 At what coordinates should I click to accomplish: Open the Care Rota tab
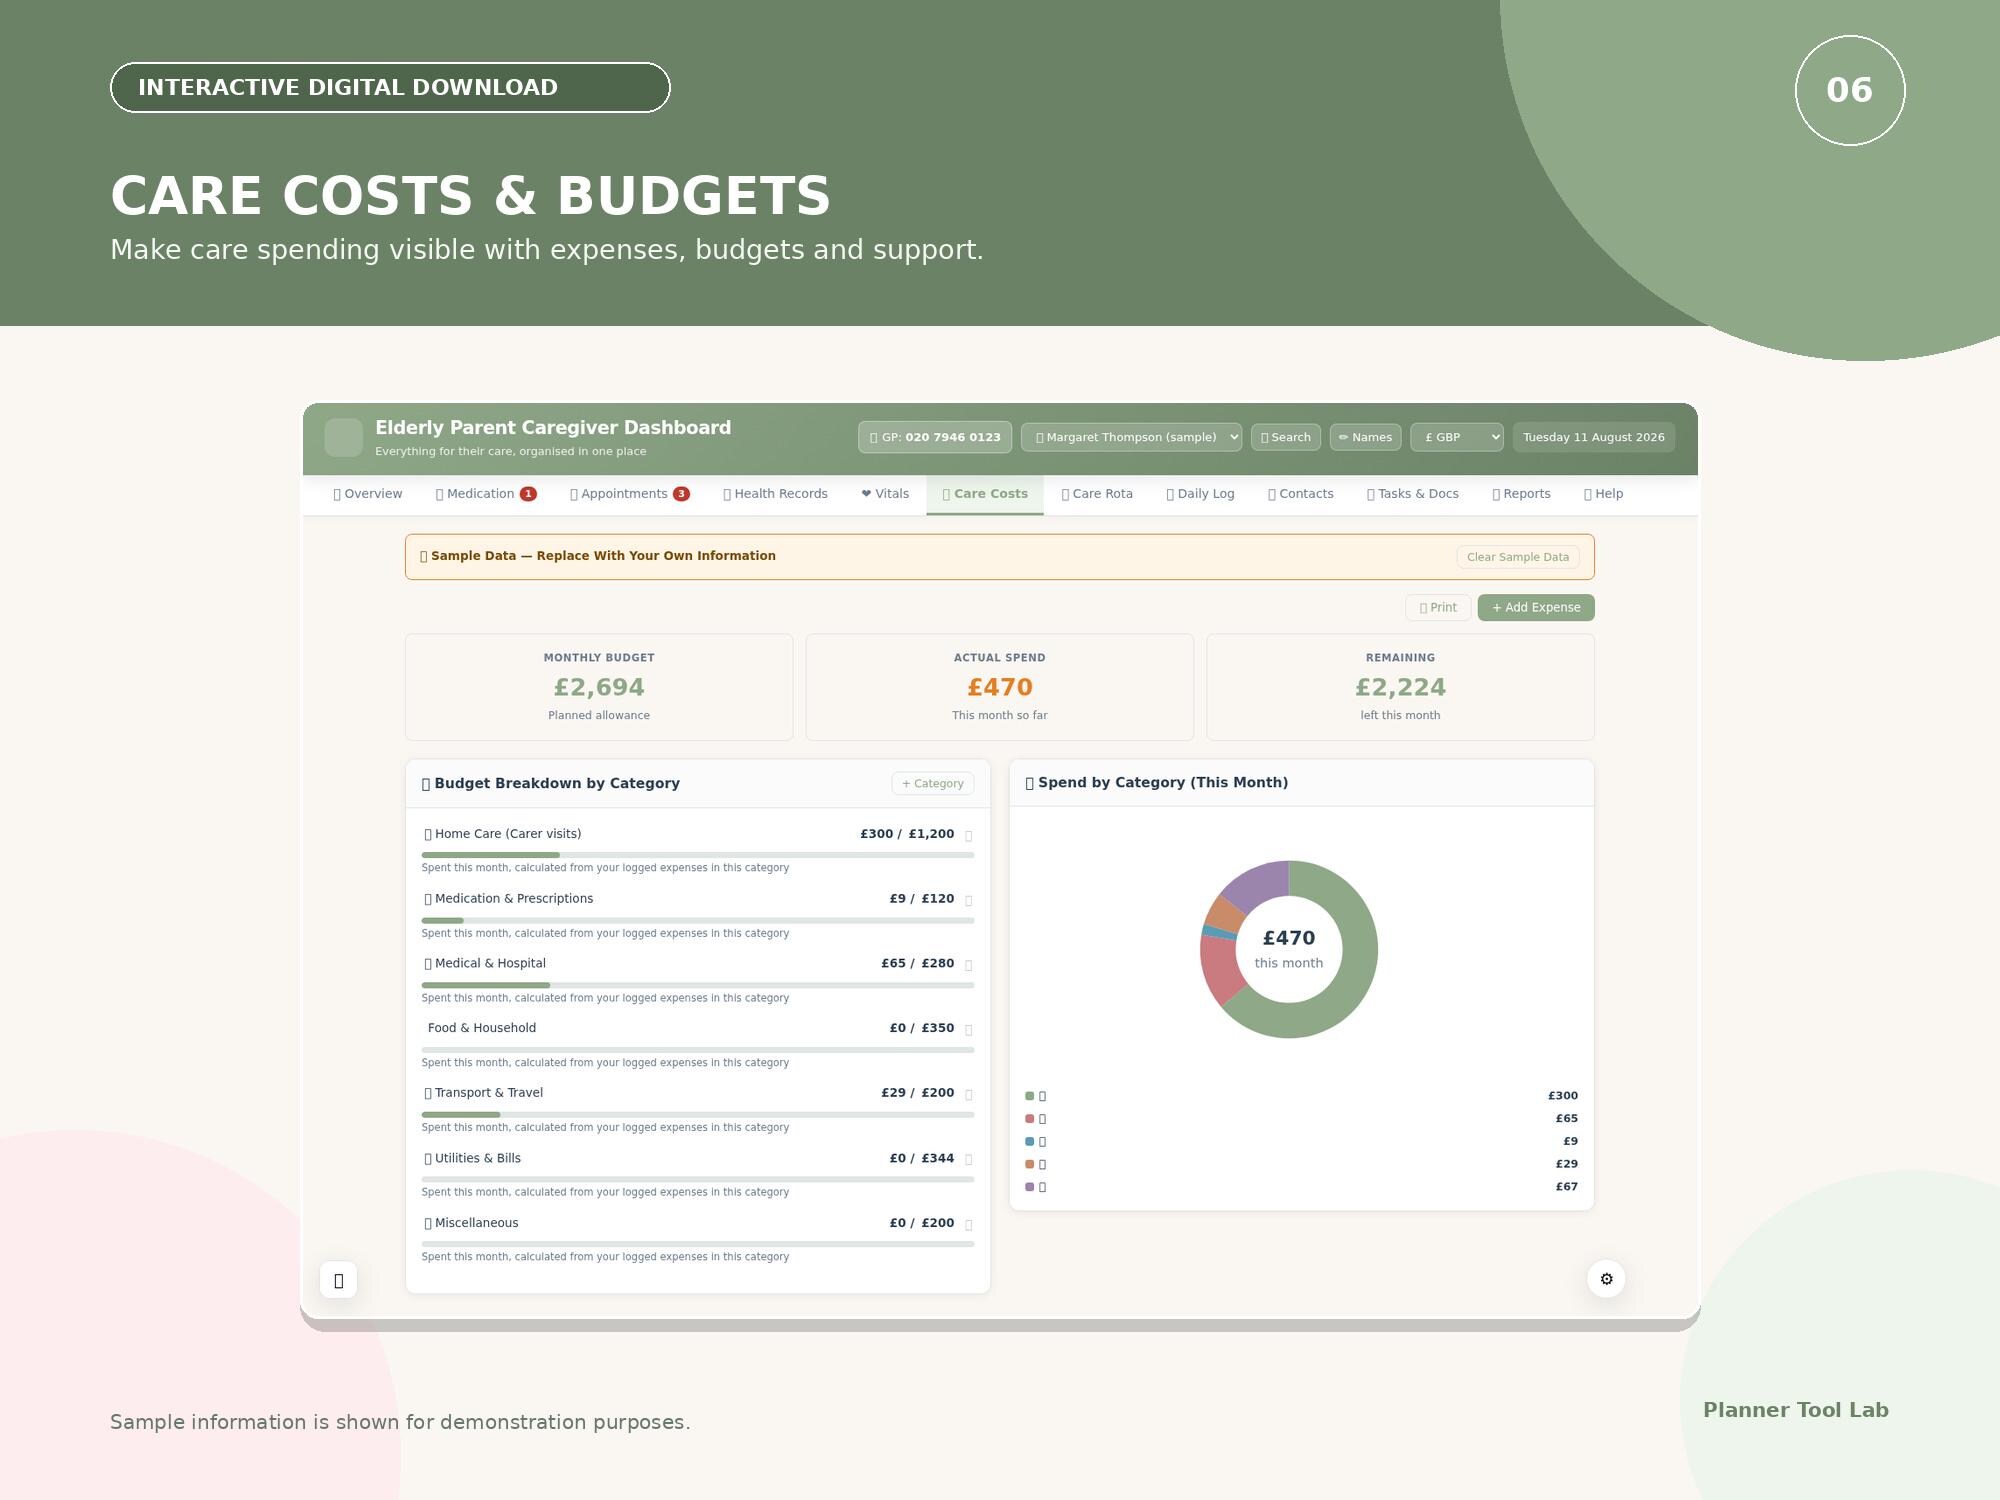click(x=1097, y=494)
